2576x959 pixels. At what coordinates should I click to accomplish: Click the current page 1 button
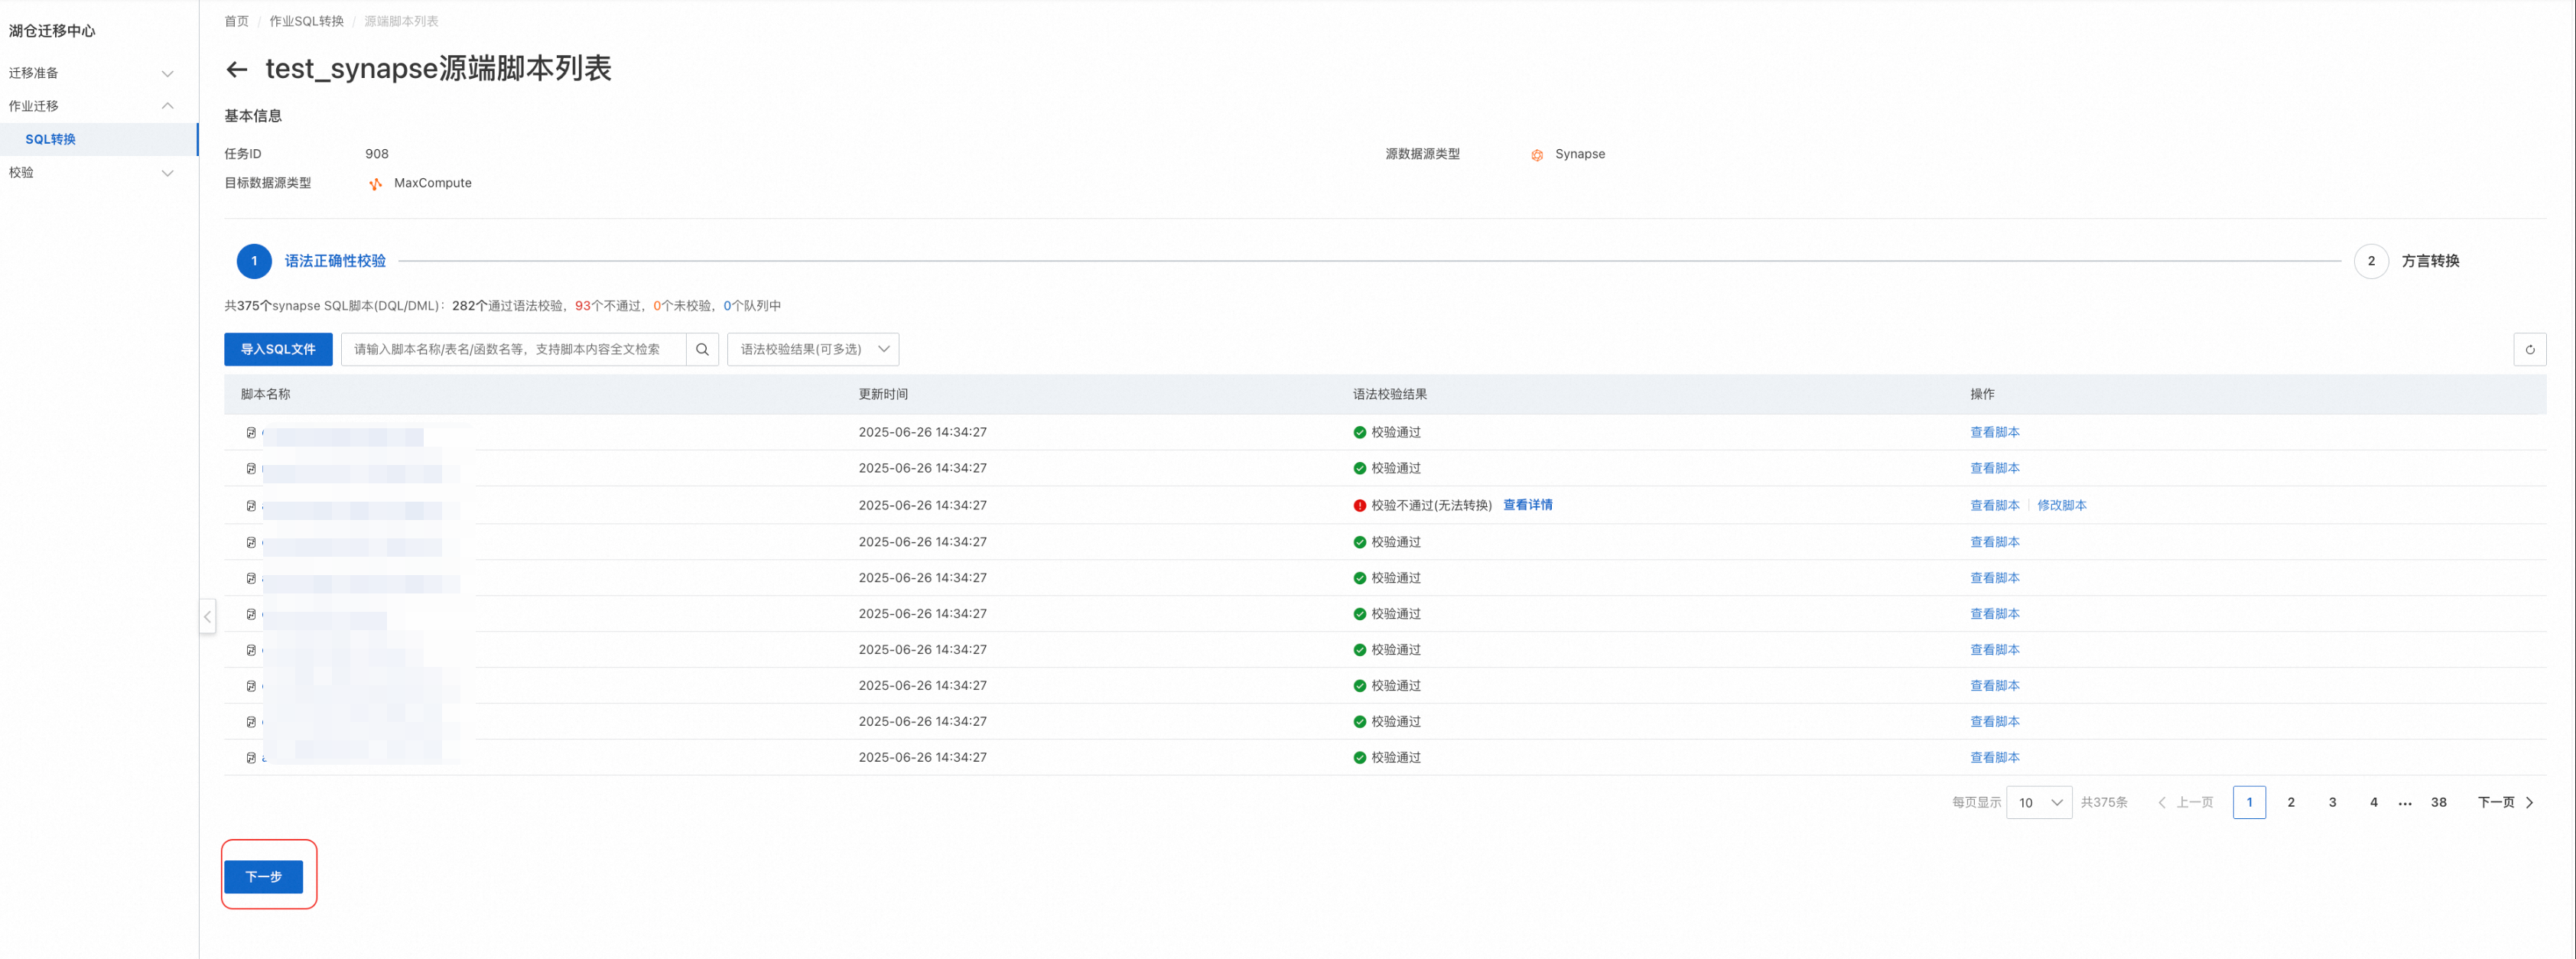[x=2249, y=803]
